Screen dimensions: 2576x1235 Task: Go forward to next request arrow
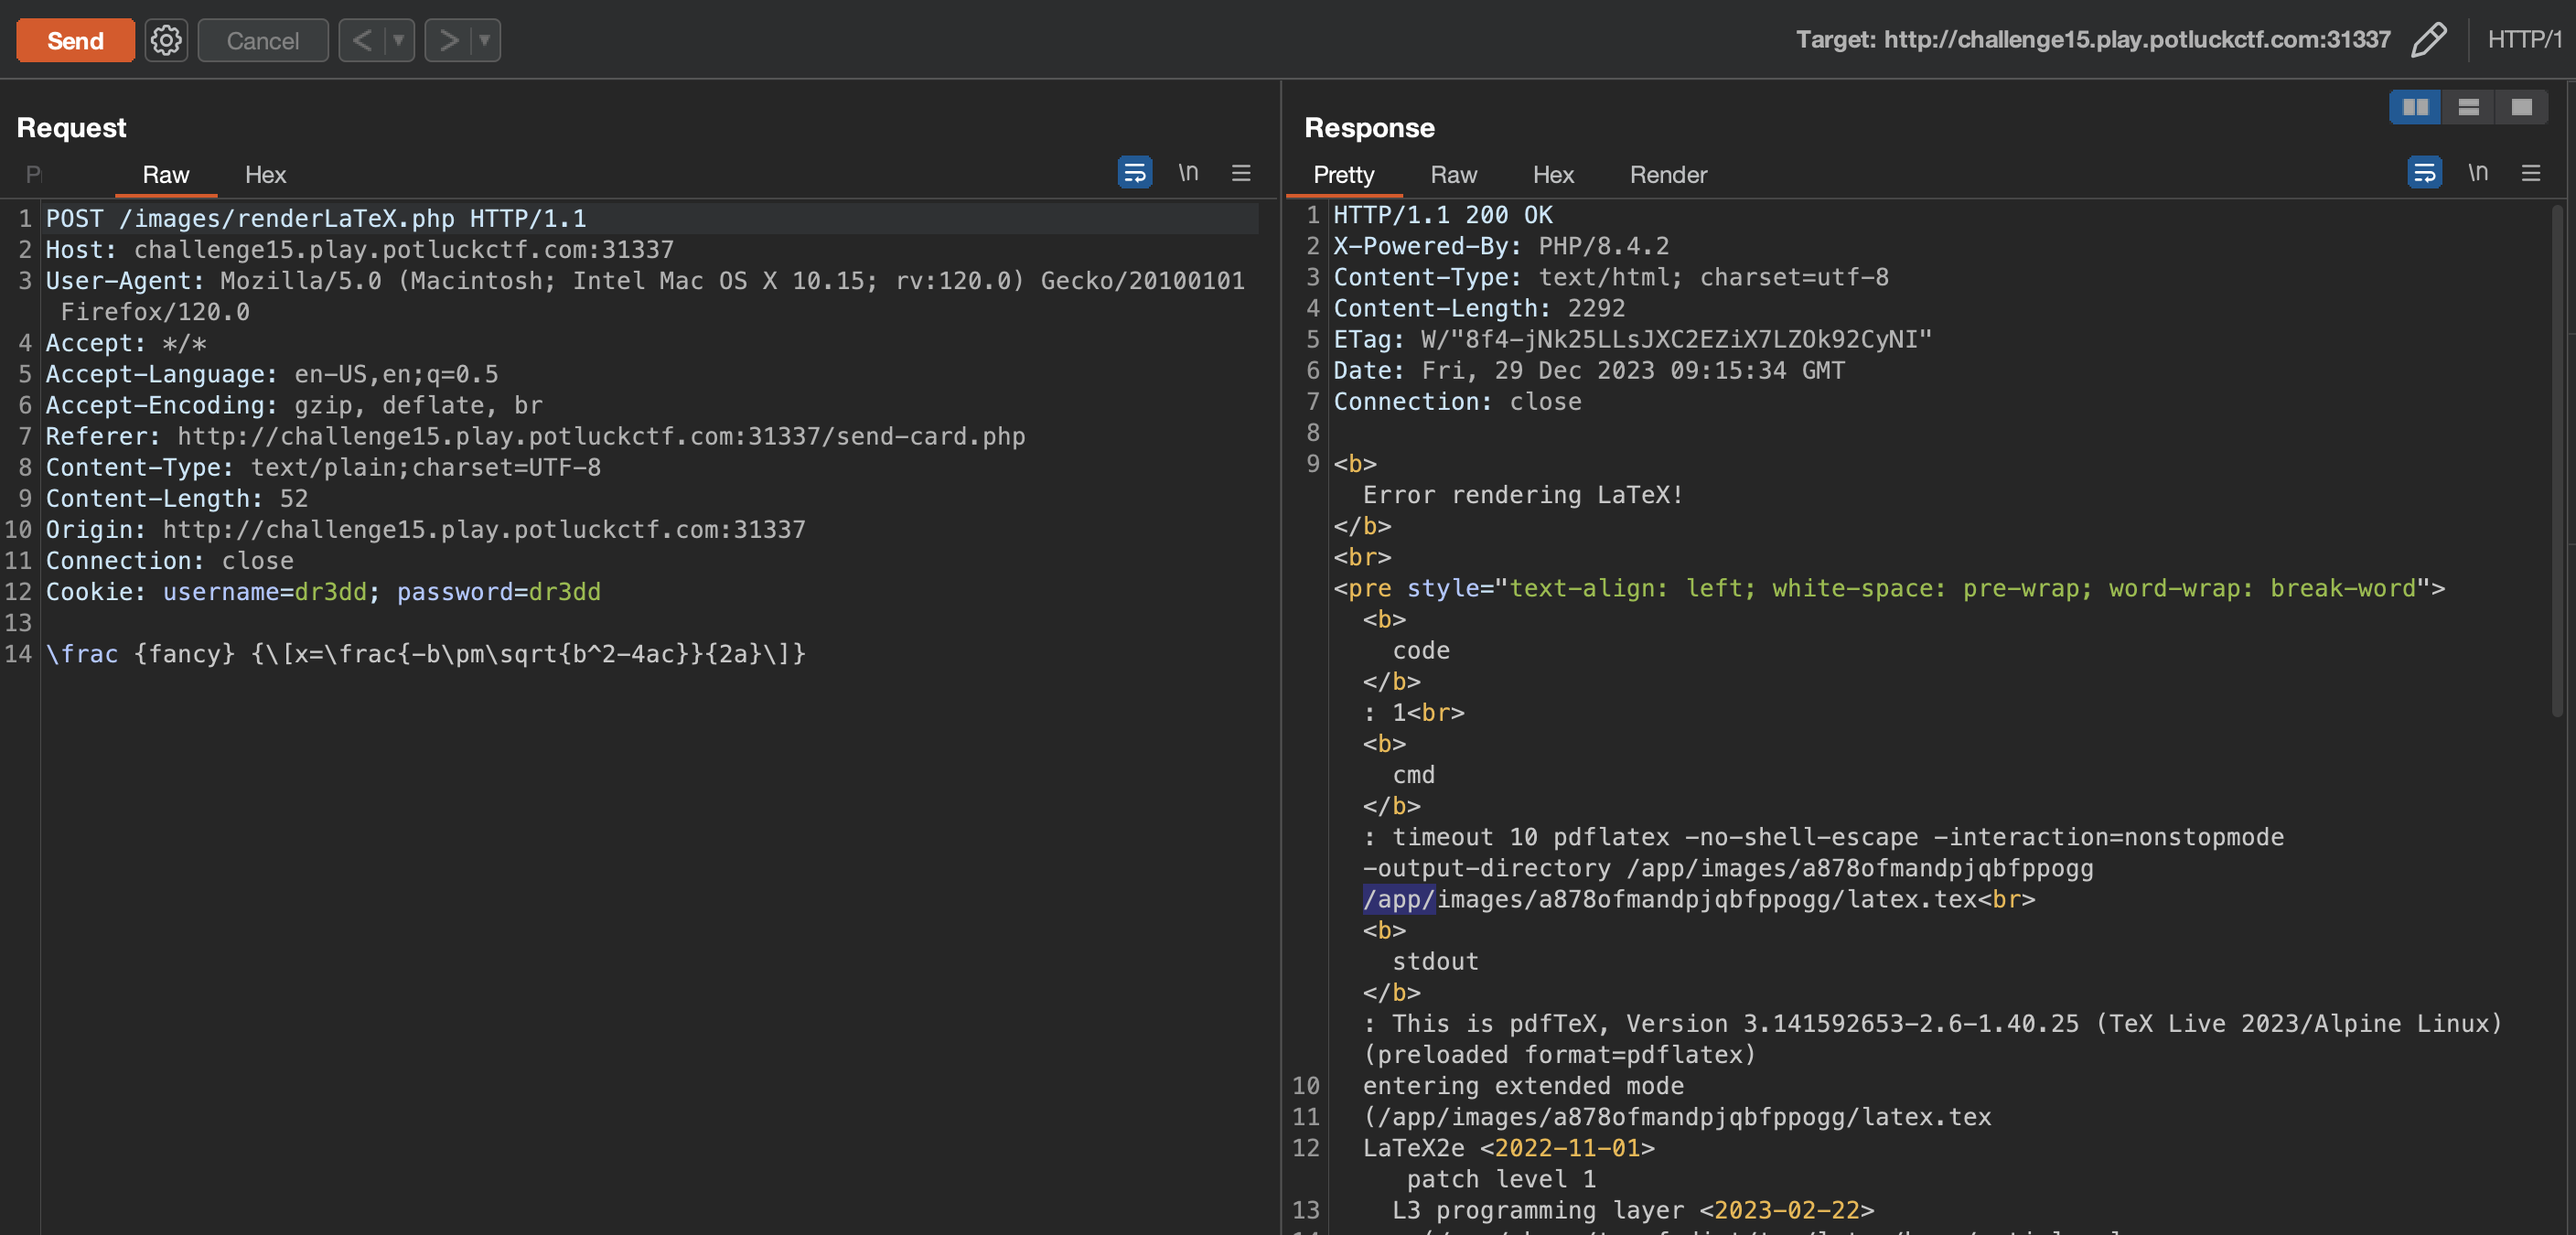pyautogui.click(x=448, y=40)
